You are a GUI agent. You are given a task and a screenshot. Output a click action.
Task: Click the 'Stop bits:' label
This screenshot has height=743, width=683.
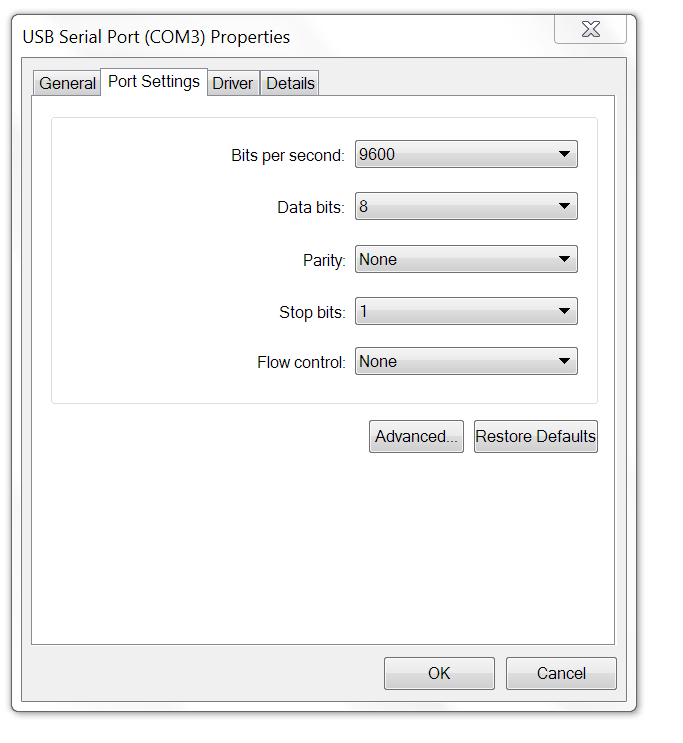coord(312,313)
